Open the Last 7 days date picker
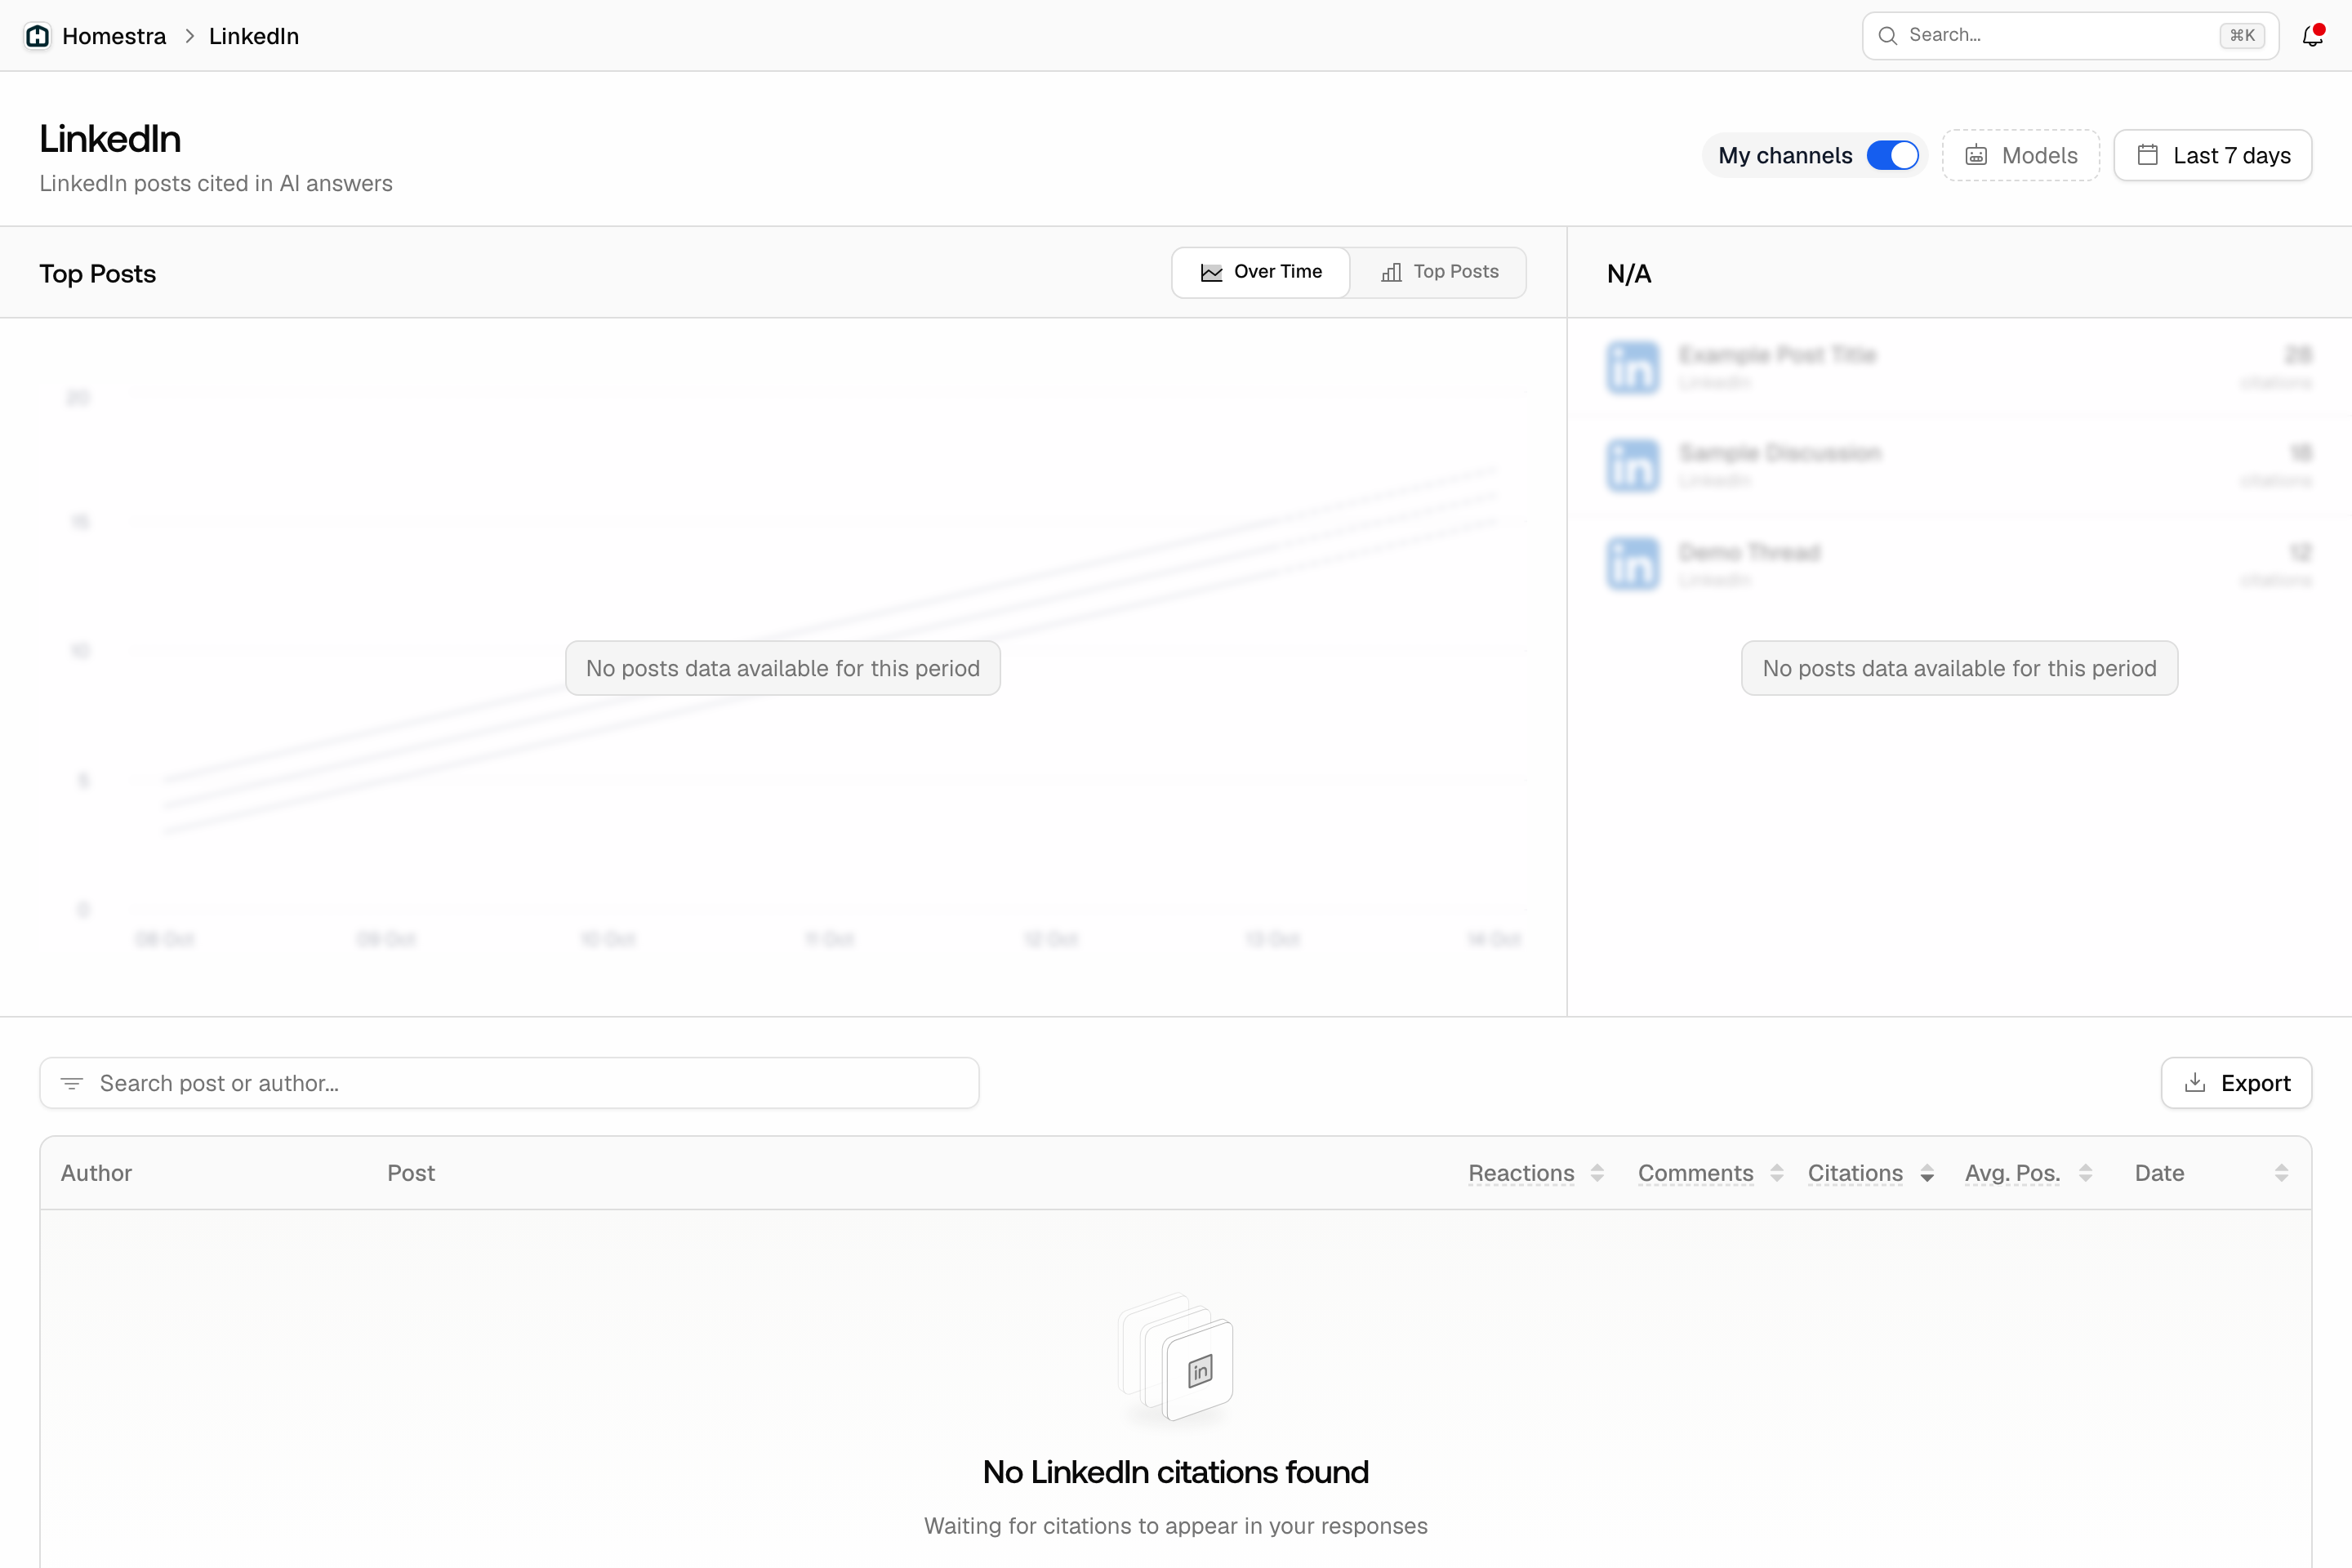 (x=2212, y=156)
